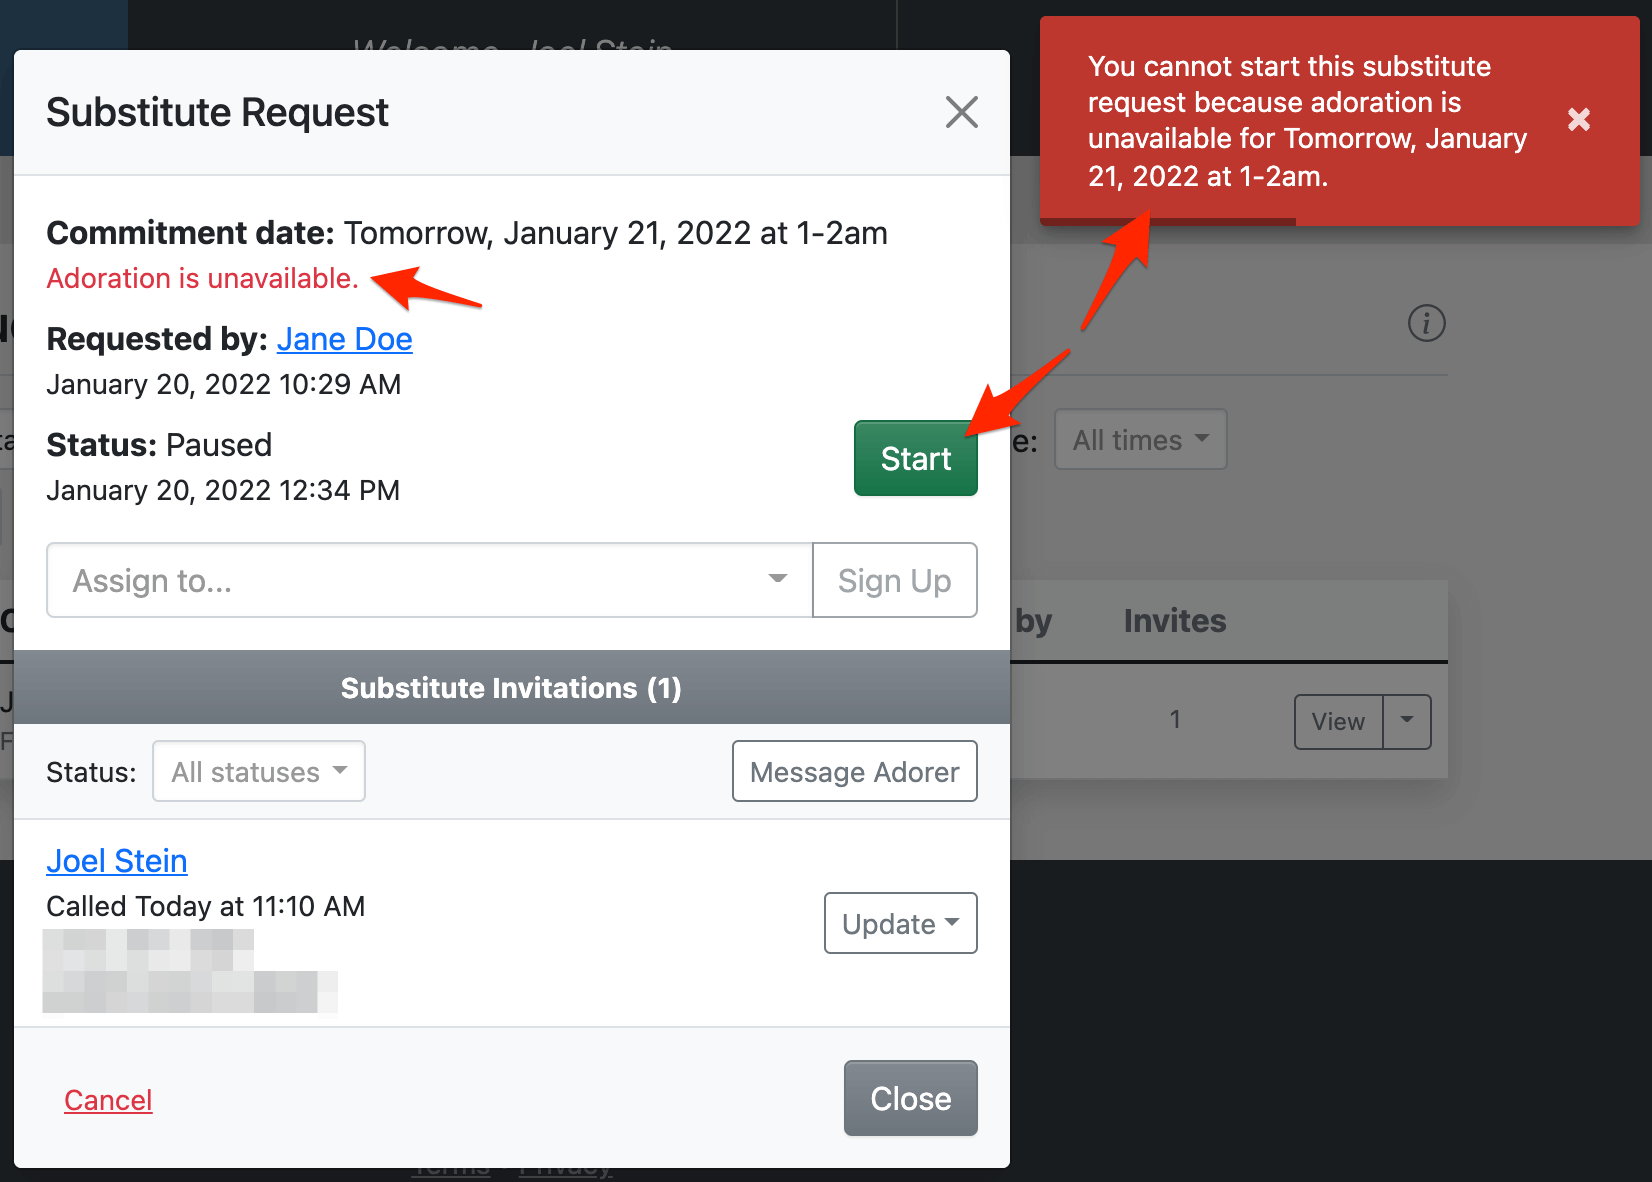This screenshot has width=1652, height=1182.
Task: Dismiss the red error notification
Action: coord(1579,120)
